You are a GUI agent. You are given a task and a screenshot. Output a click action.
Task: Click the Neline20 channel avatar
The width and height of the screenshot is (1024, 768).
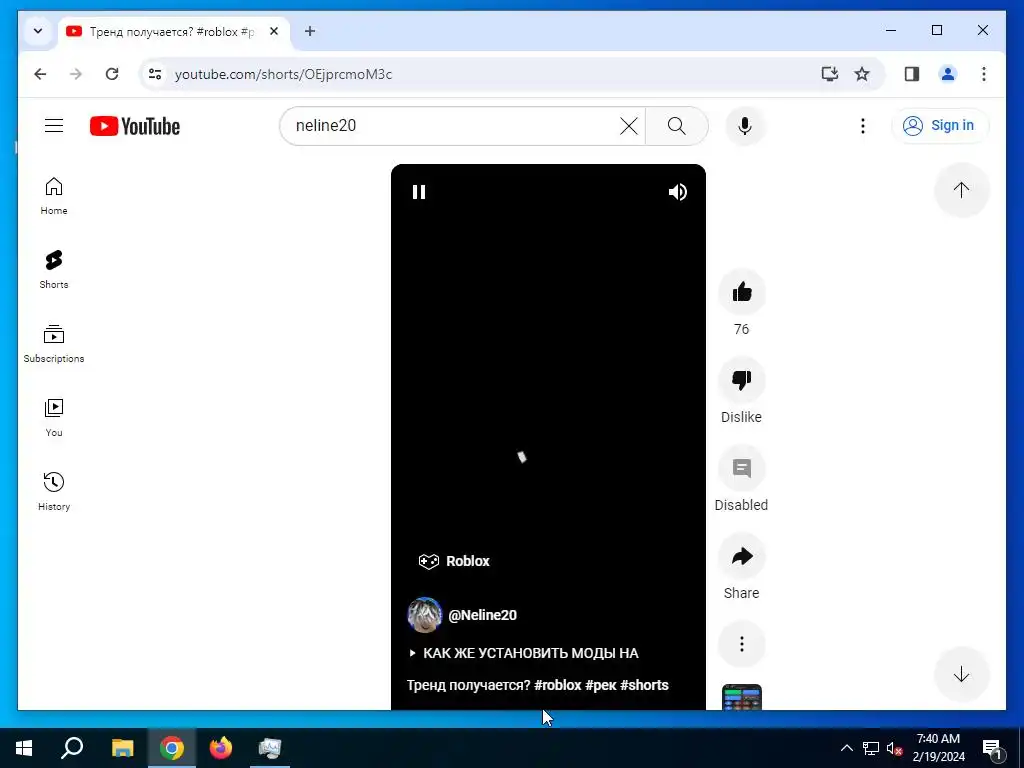tap(424, 615)
